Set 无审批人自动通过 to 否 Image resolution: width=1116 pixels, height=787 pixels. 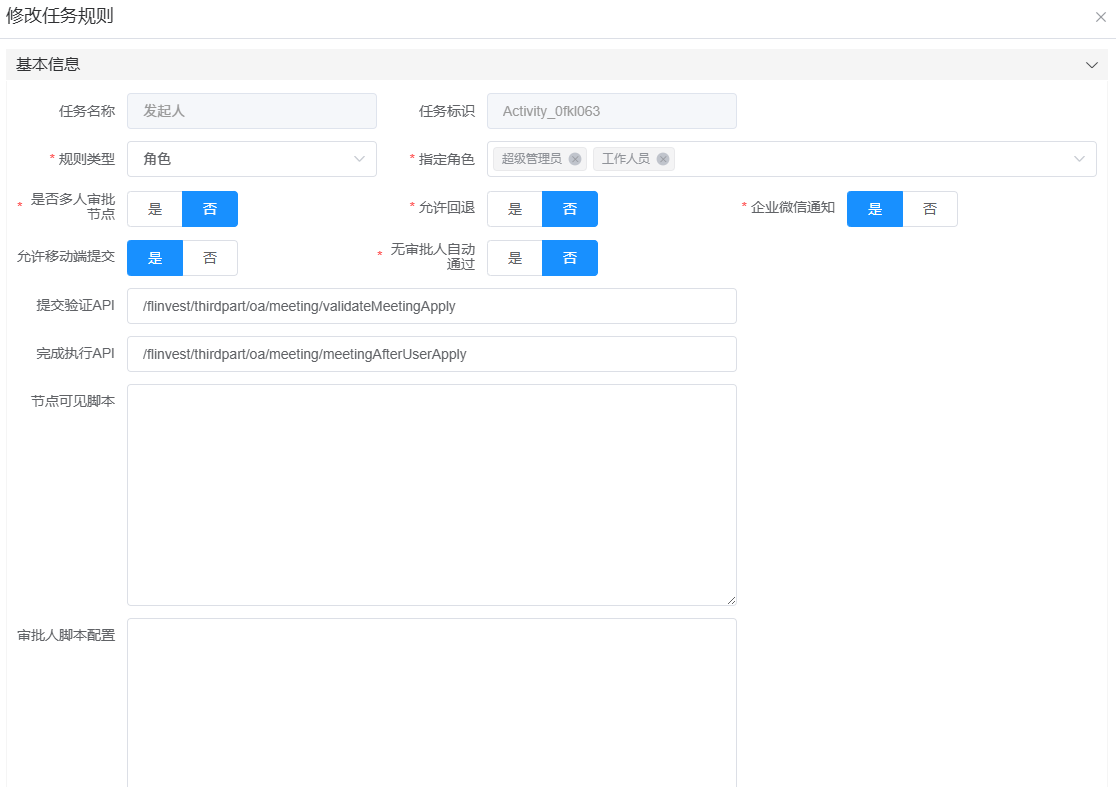570,258
